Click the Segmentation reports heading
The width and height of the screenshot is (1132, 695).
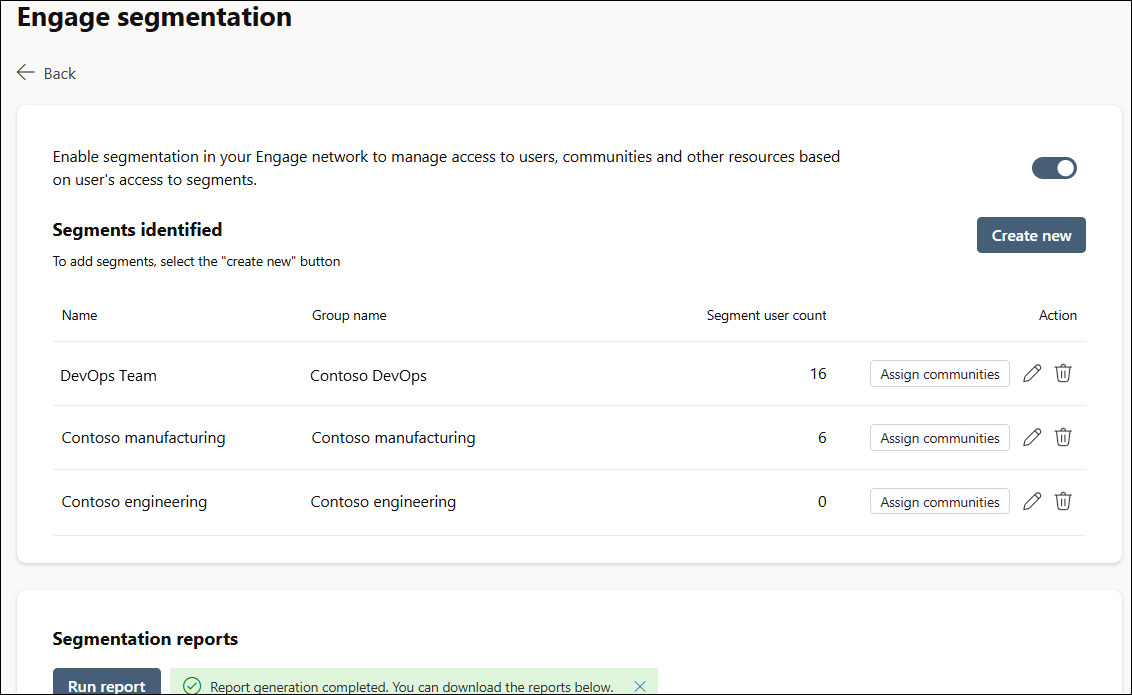coord(145,639)
